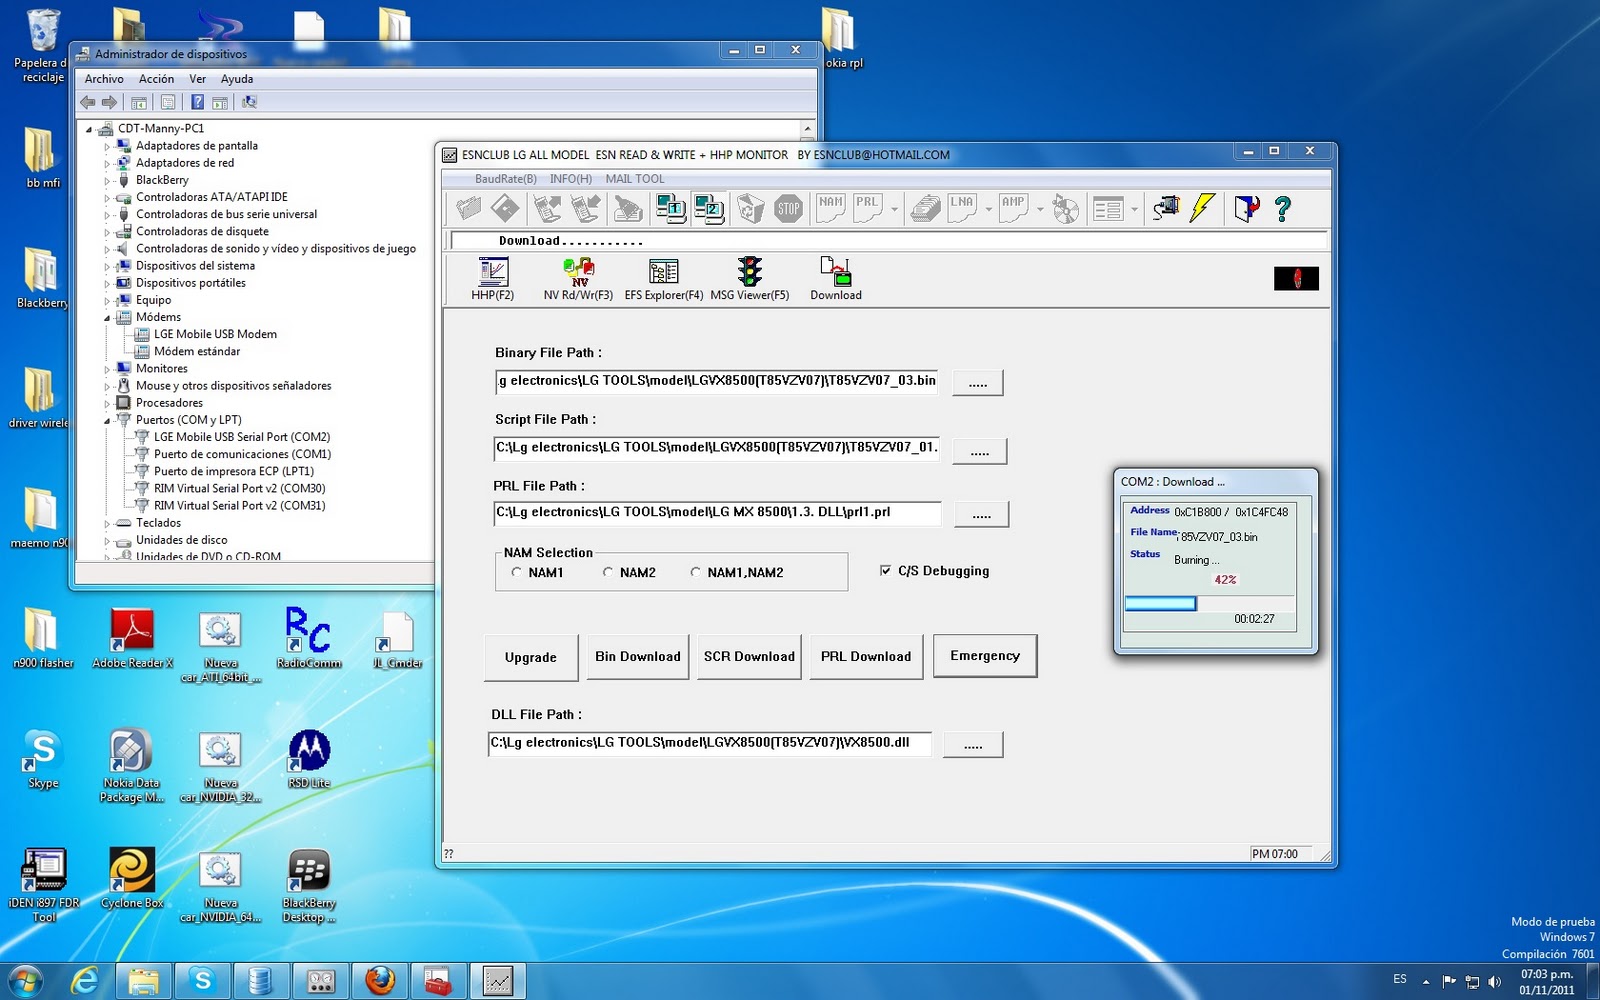Image resolution: width=1600 pixels, height=1000 pixels.
Task: Click the PRL toolbar icon
Action: [x=868, y=208]
